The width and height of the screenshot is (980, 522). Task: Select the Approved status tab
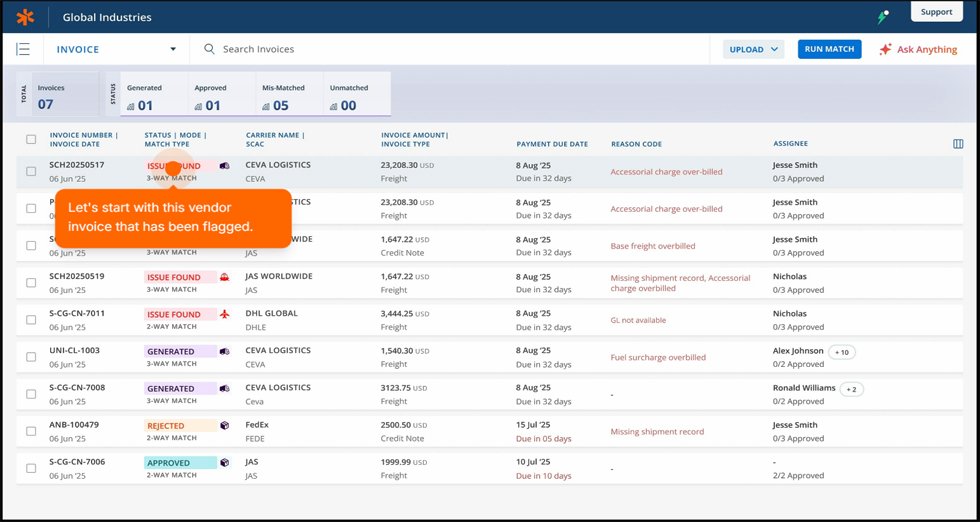[221, 96]
